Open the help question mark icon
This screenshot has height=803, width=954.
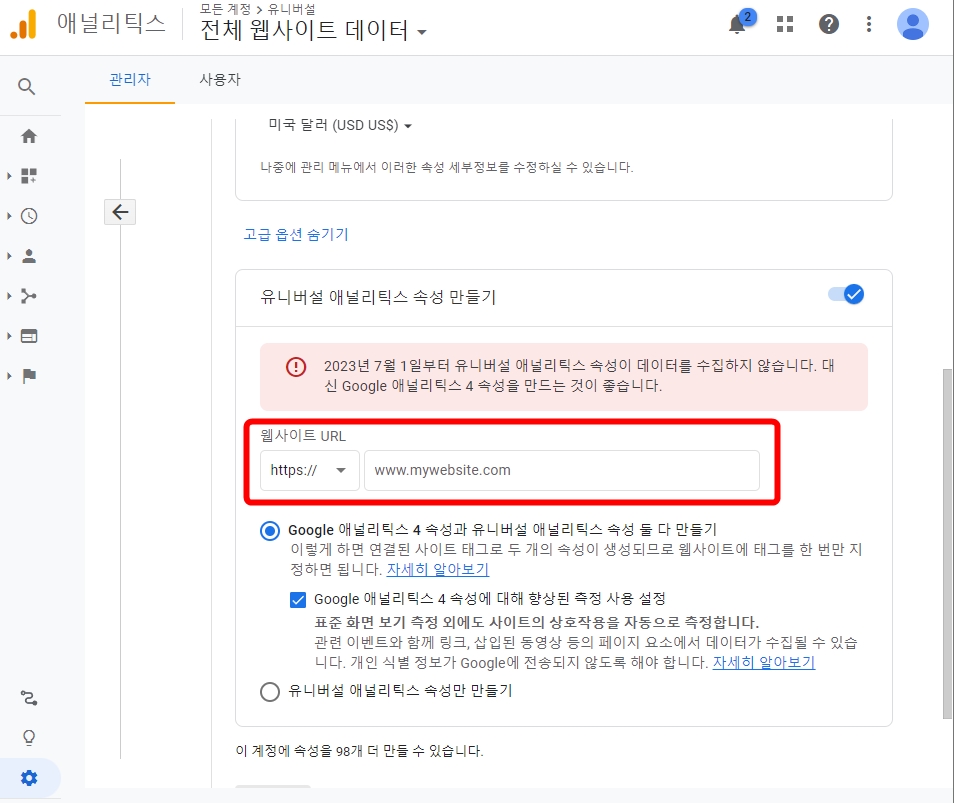click(829, 24)
